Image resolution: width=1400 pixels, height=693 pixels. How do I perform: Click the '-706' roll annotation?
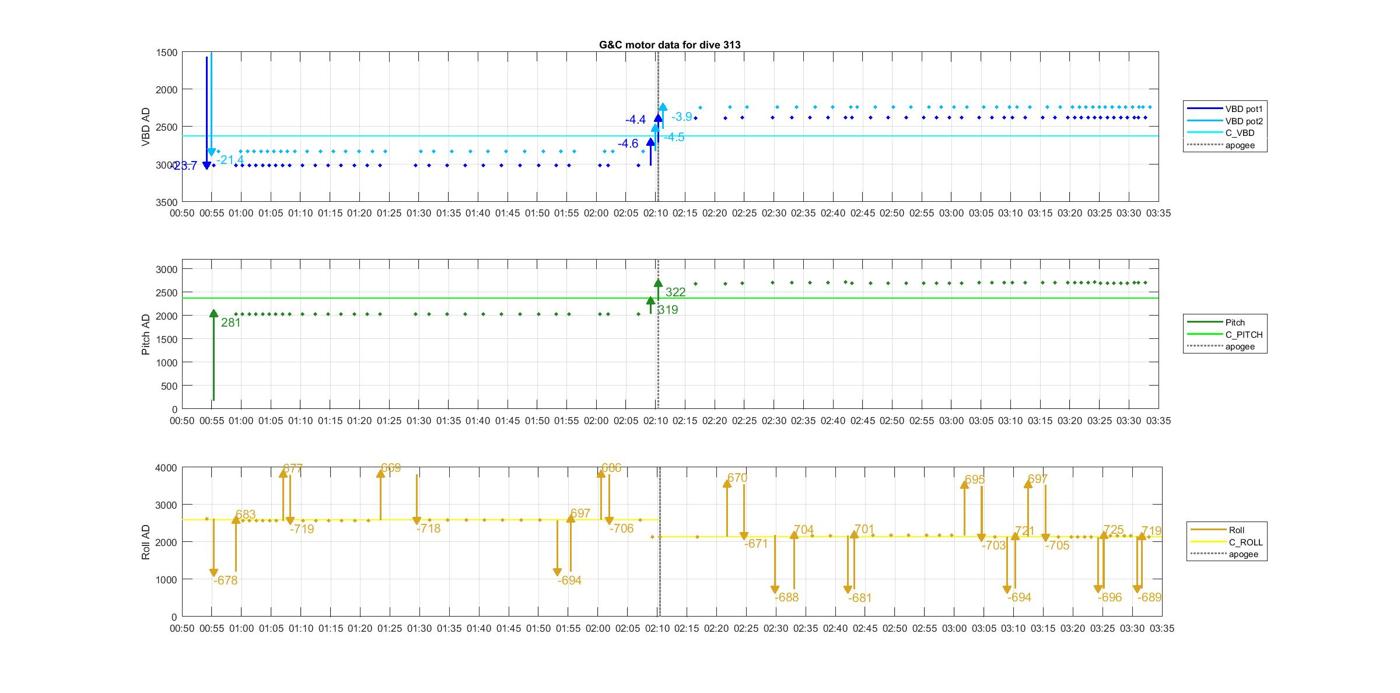[622, 529]
